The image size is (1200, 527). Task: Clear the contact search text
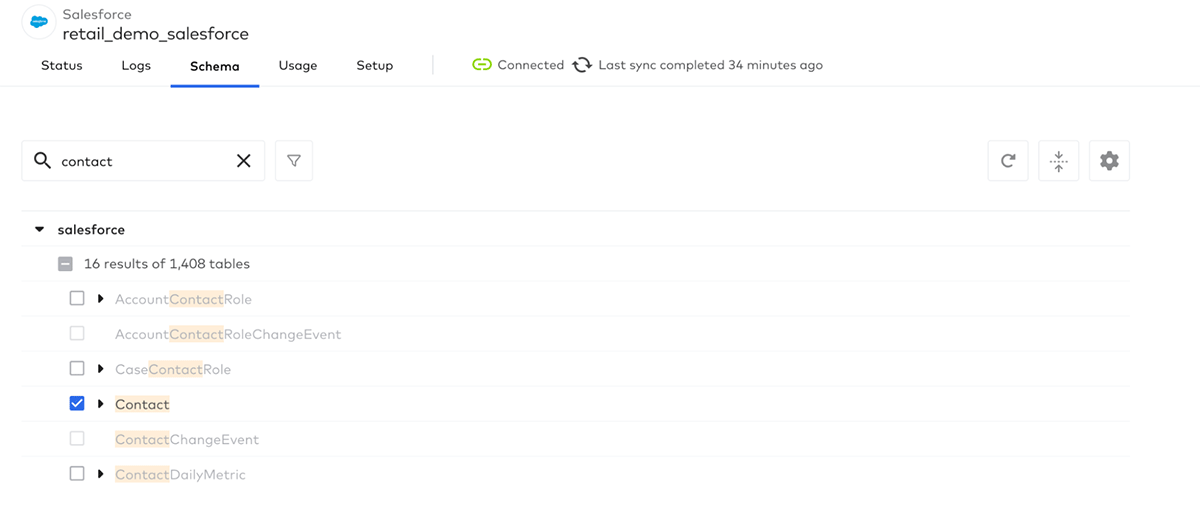point(243,161)
